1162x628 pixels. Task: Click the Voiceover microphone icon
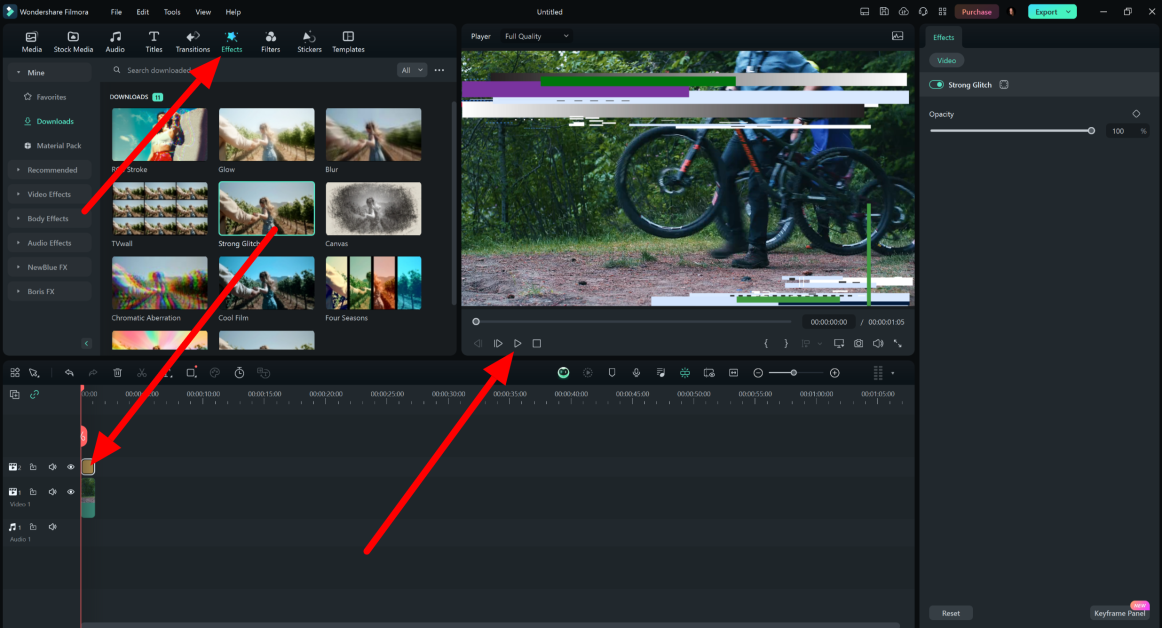click(x=636, y=372)
